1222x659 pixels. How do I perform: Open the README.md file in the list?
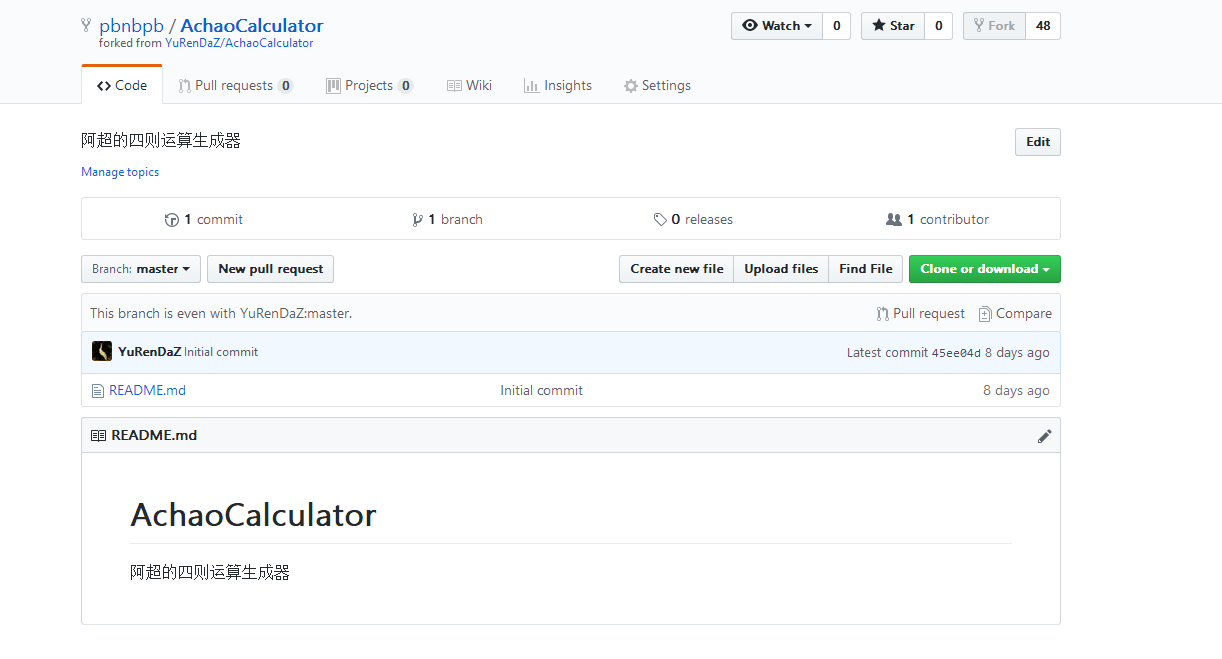tap(147, 390)
